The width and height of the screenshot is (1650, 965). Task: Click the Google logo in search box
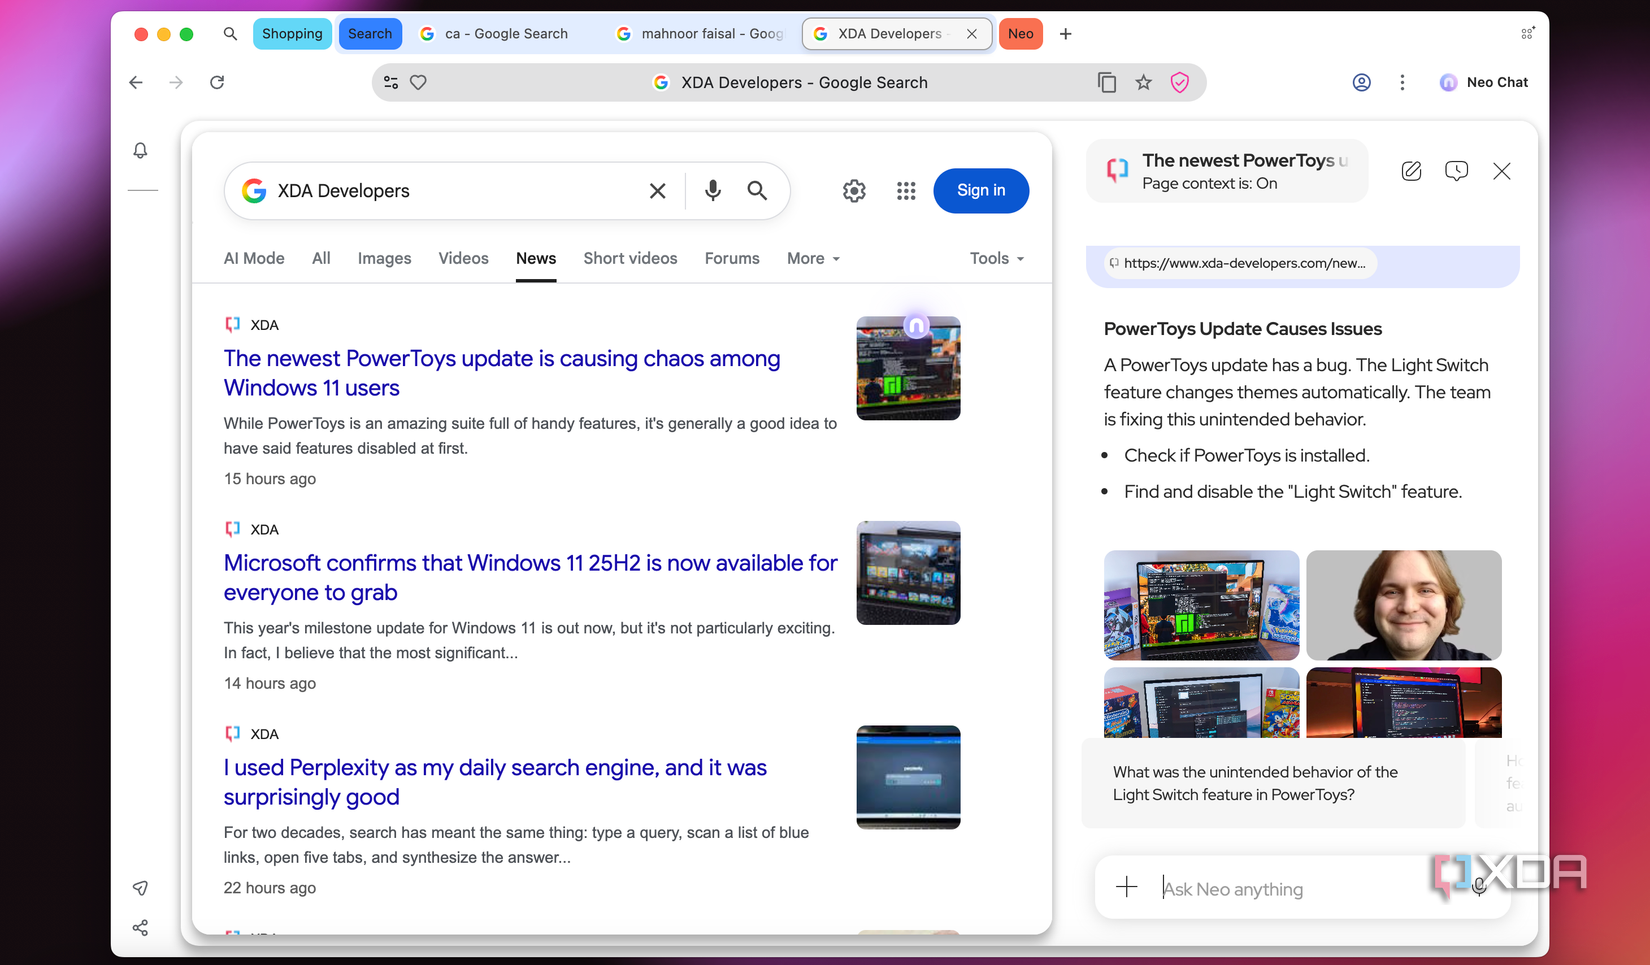click(254, 191)
